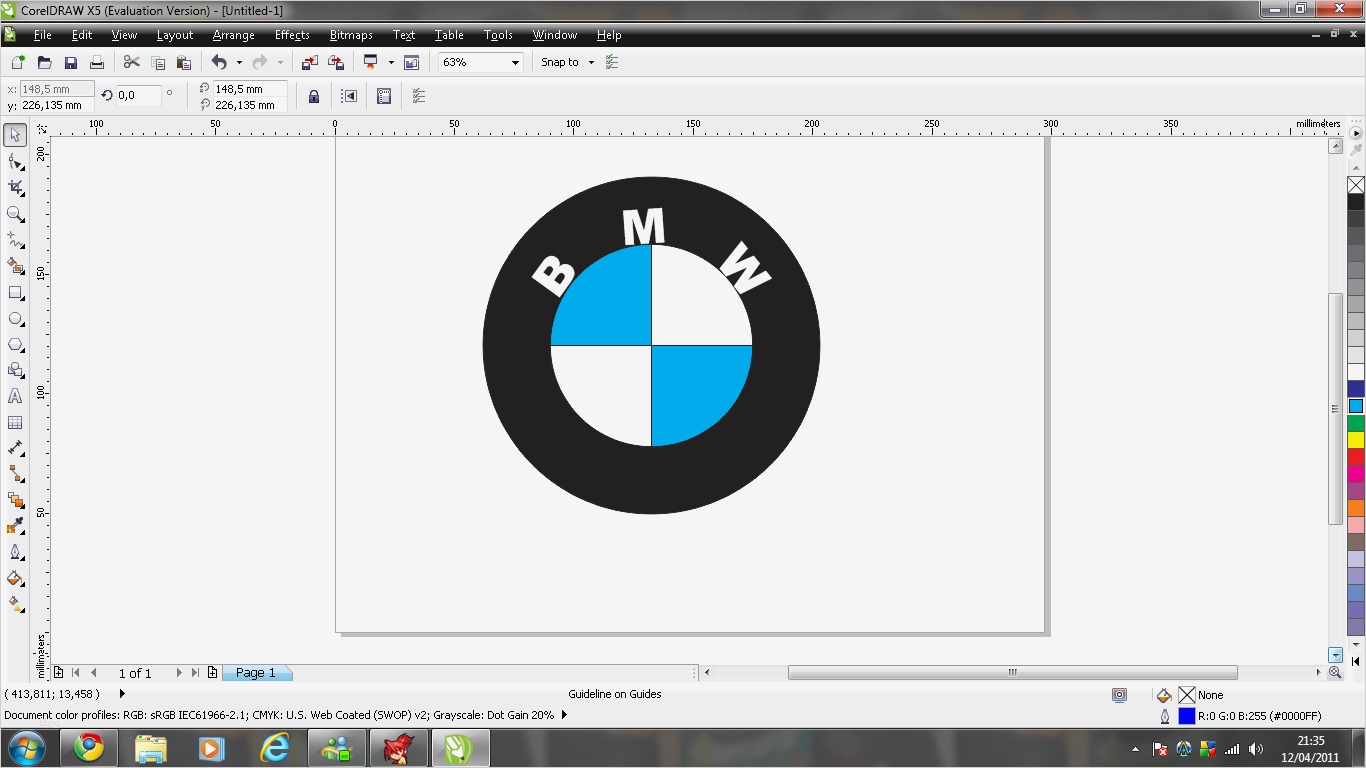
Task: Select the Table tool
Action: (x=15, y=423)
